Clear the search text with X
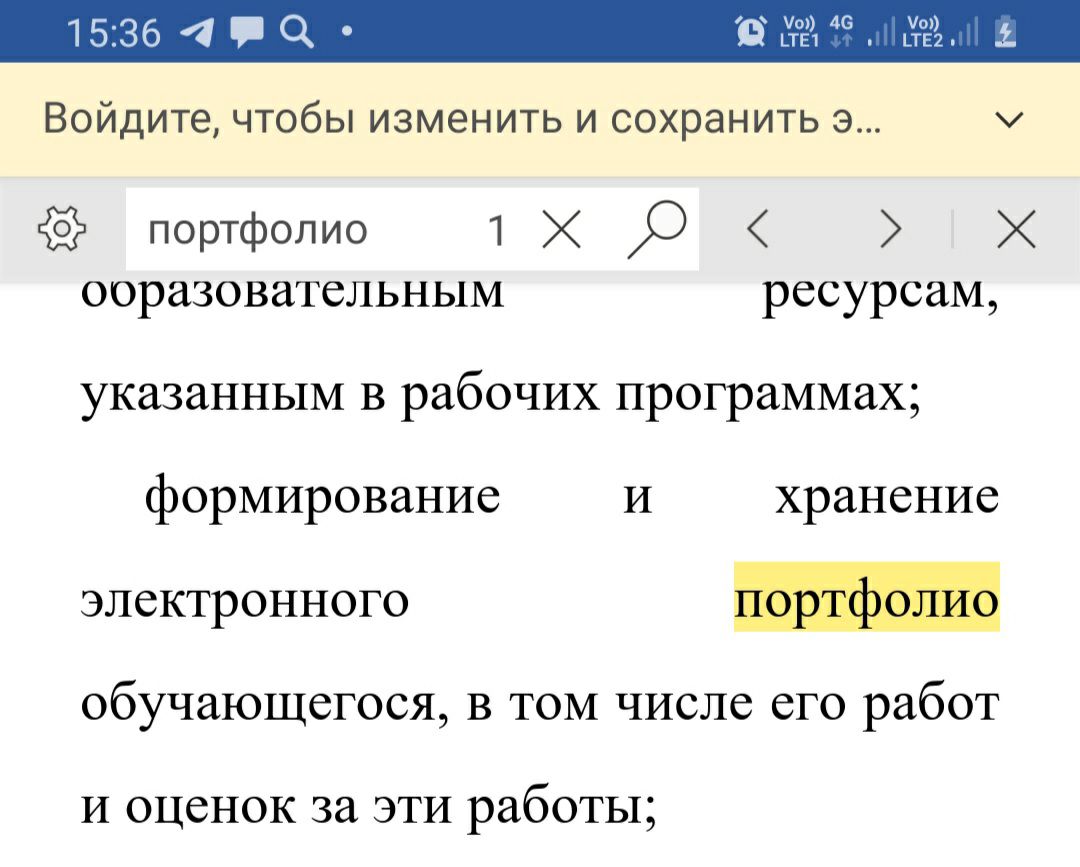This screenshot has width=1080, height=867. coord(561,229)
